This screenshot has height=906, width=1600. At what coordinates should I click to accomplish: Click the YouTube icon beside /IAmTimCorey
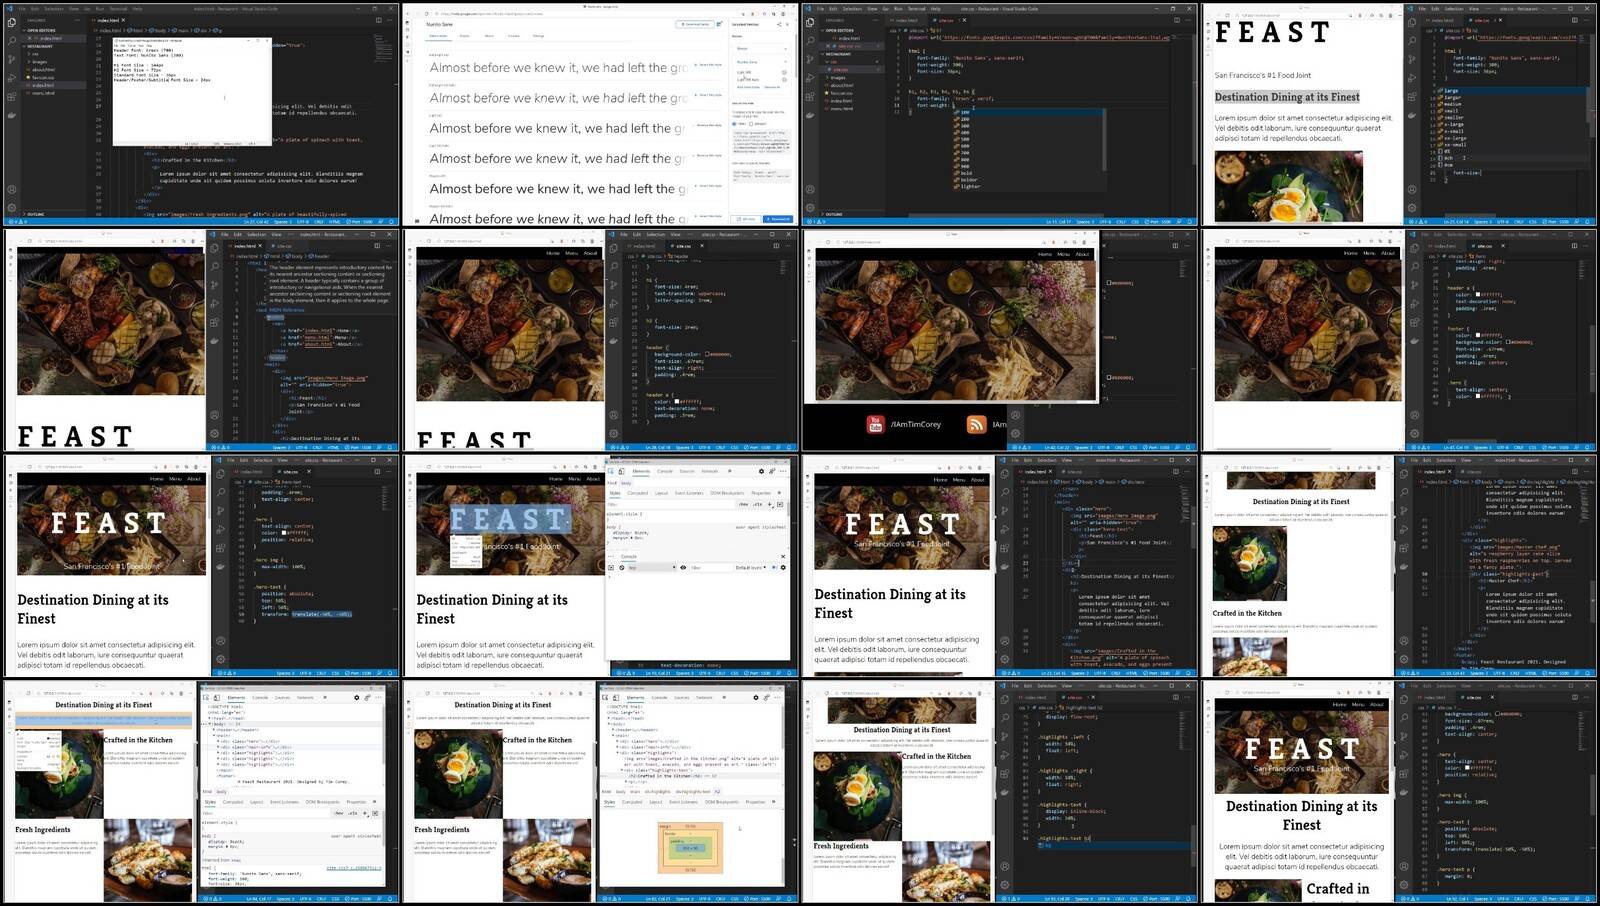pyautogui.click(x=875, y=425)
